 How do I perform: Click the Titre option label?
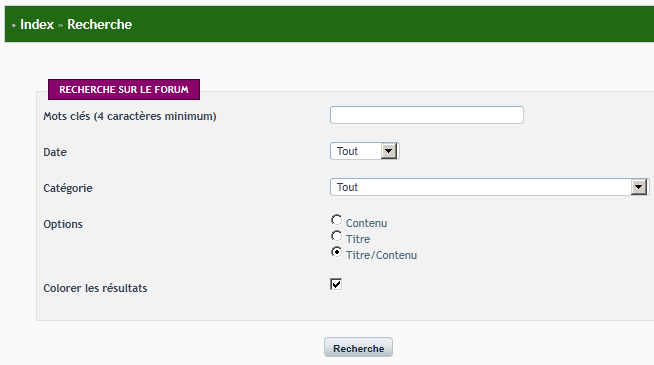point(358,239)
